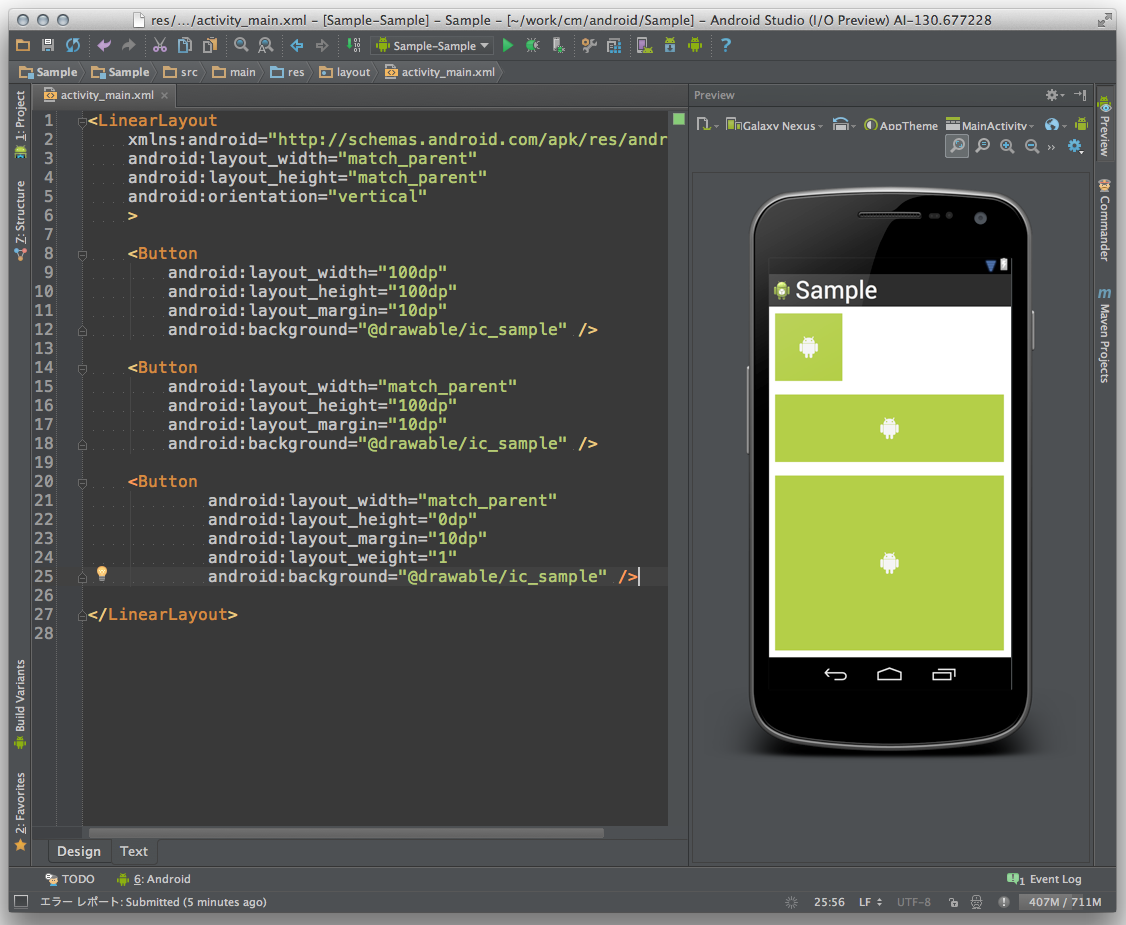The height and width of the screenshot is (925, 1126).
Task: Close the activity_main.xml tab
Action: pyautogui.click(x=164, y=95)
